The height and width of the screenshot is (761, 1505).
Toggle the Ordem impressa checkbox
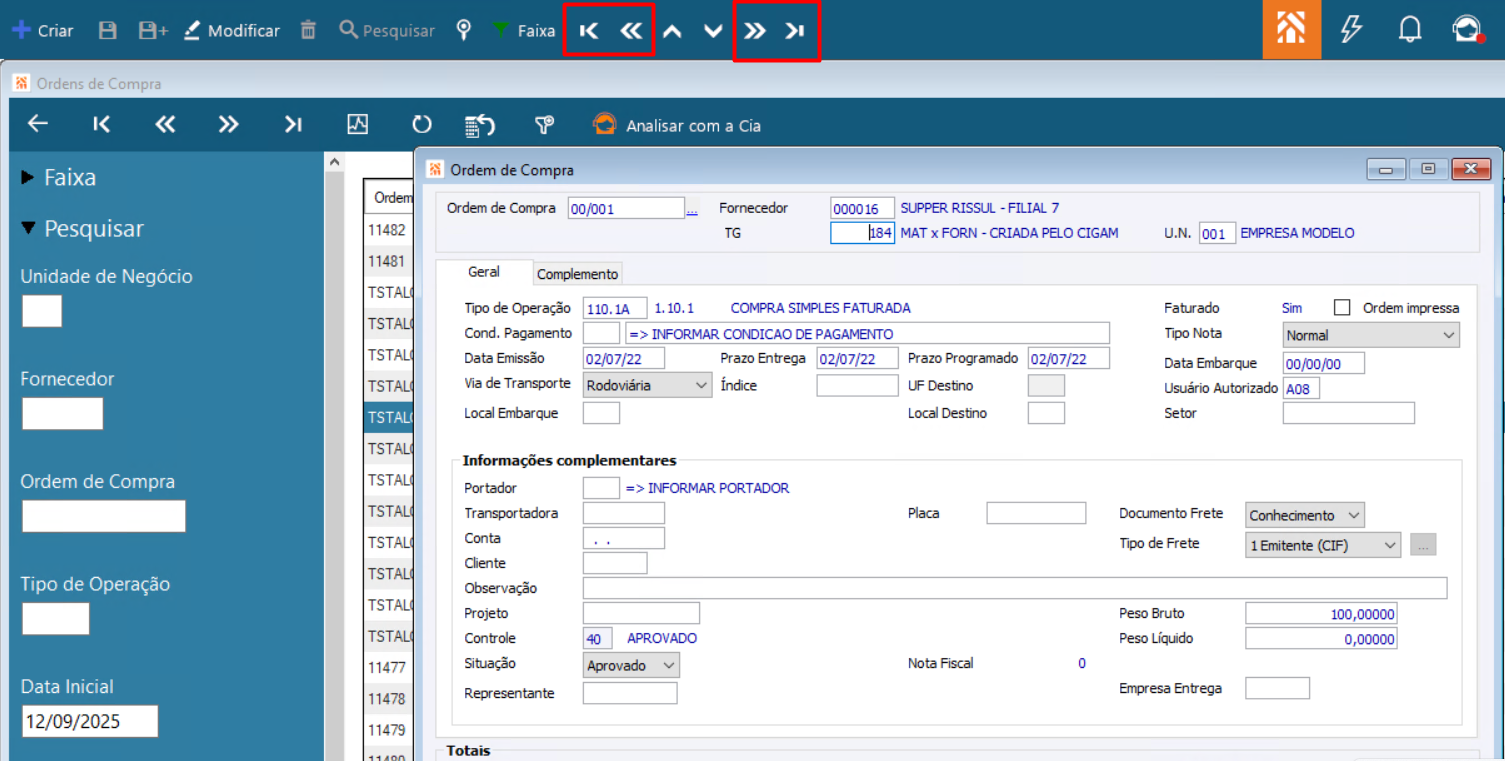click(x=1342, y=308)
